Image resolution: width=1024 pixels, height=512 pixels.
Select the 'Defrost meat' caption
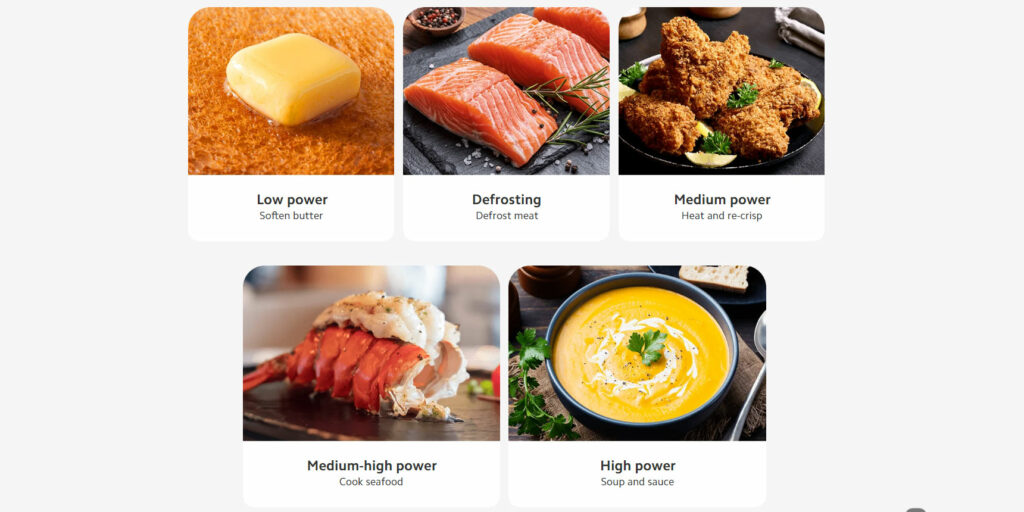click(x=507, y=216)
